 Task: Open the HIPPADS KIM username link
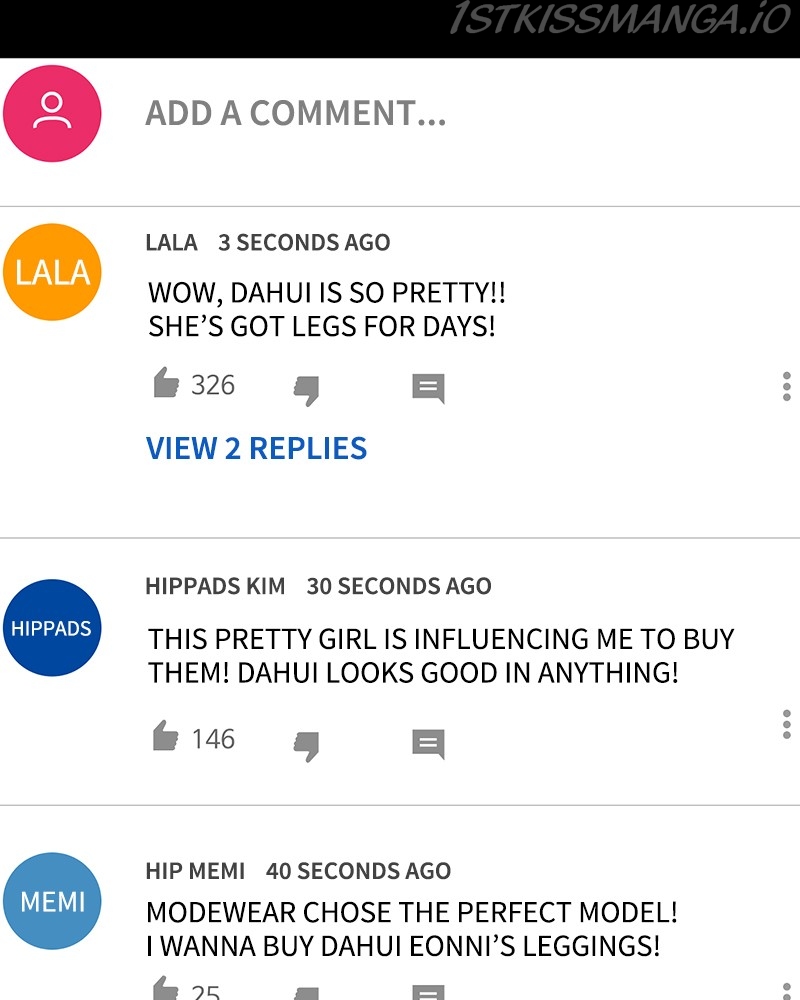tap(216, 586)
